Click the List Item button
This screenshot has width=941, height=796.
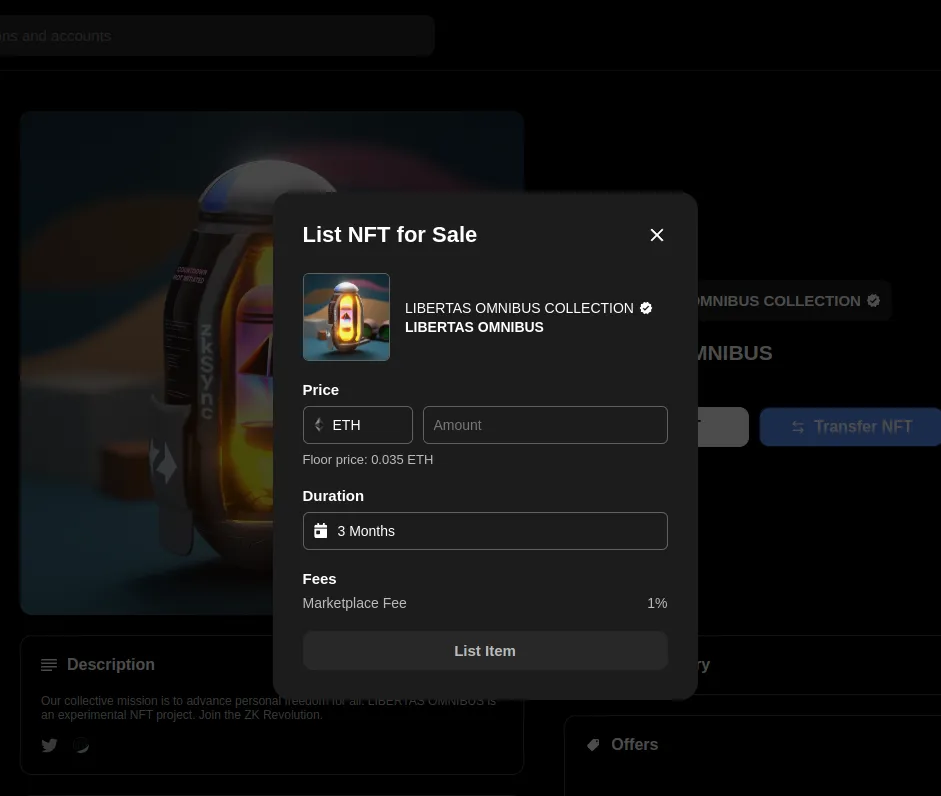point(485,651)
